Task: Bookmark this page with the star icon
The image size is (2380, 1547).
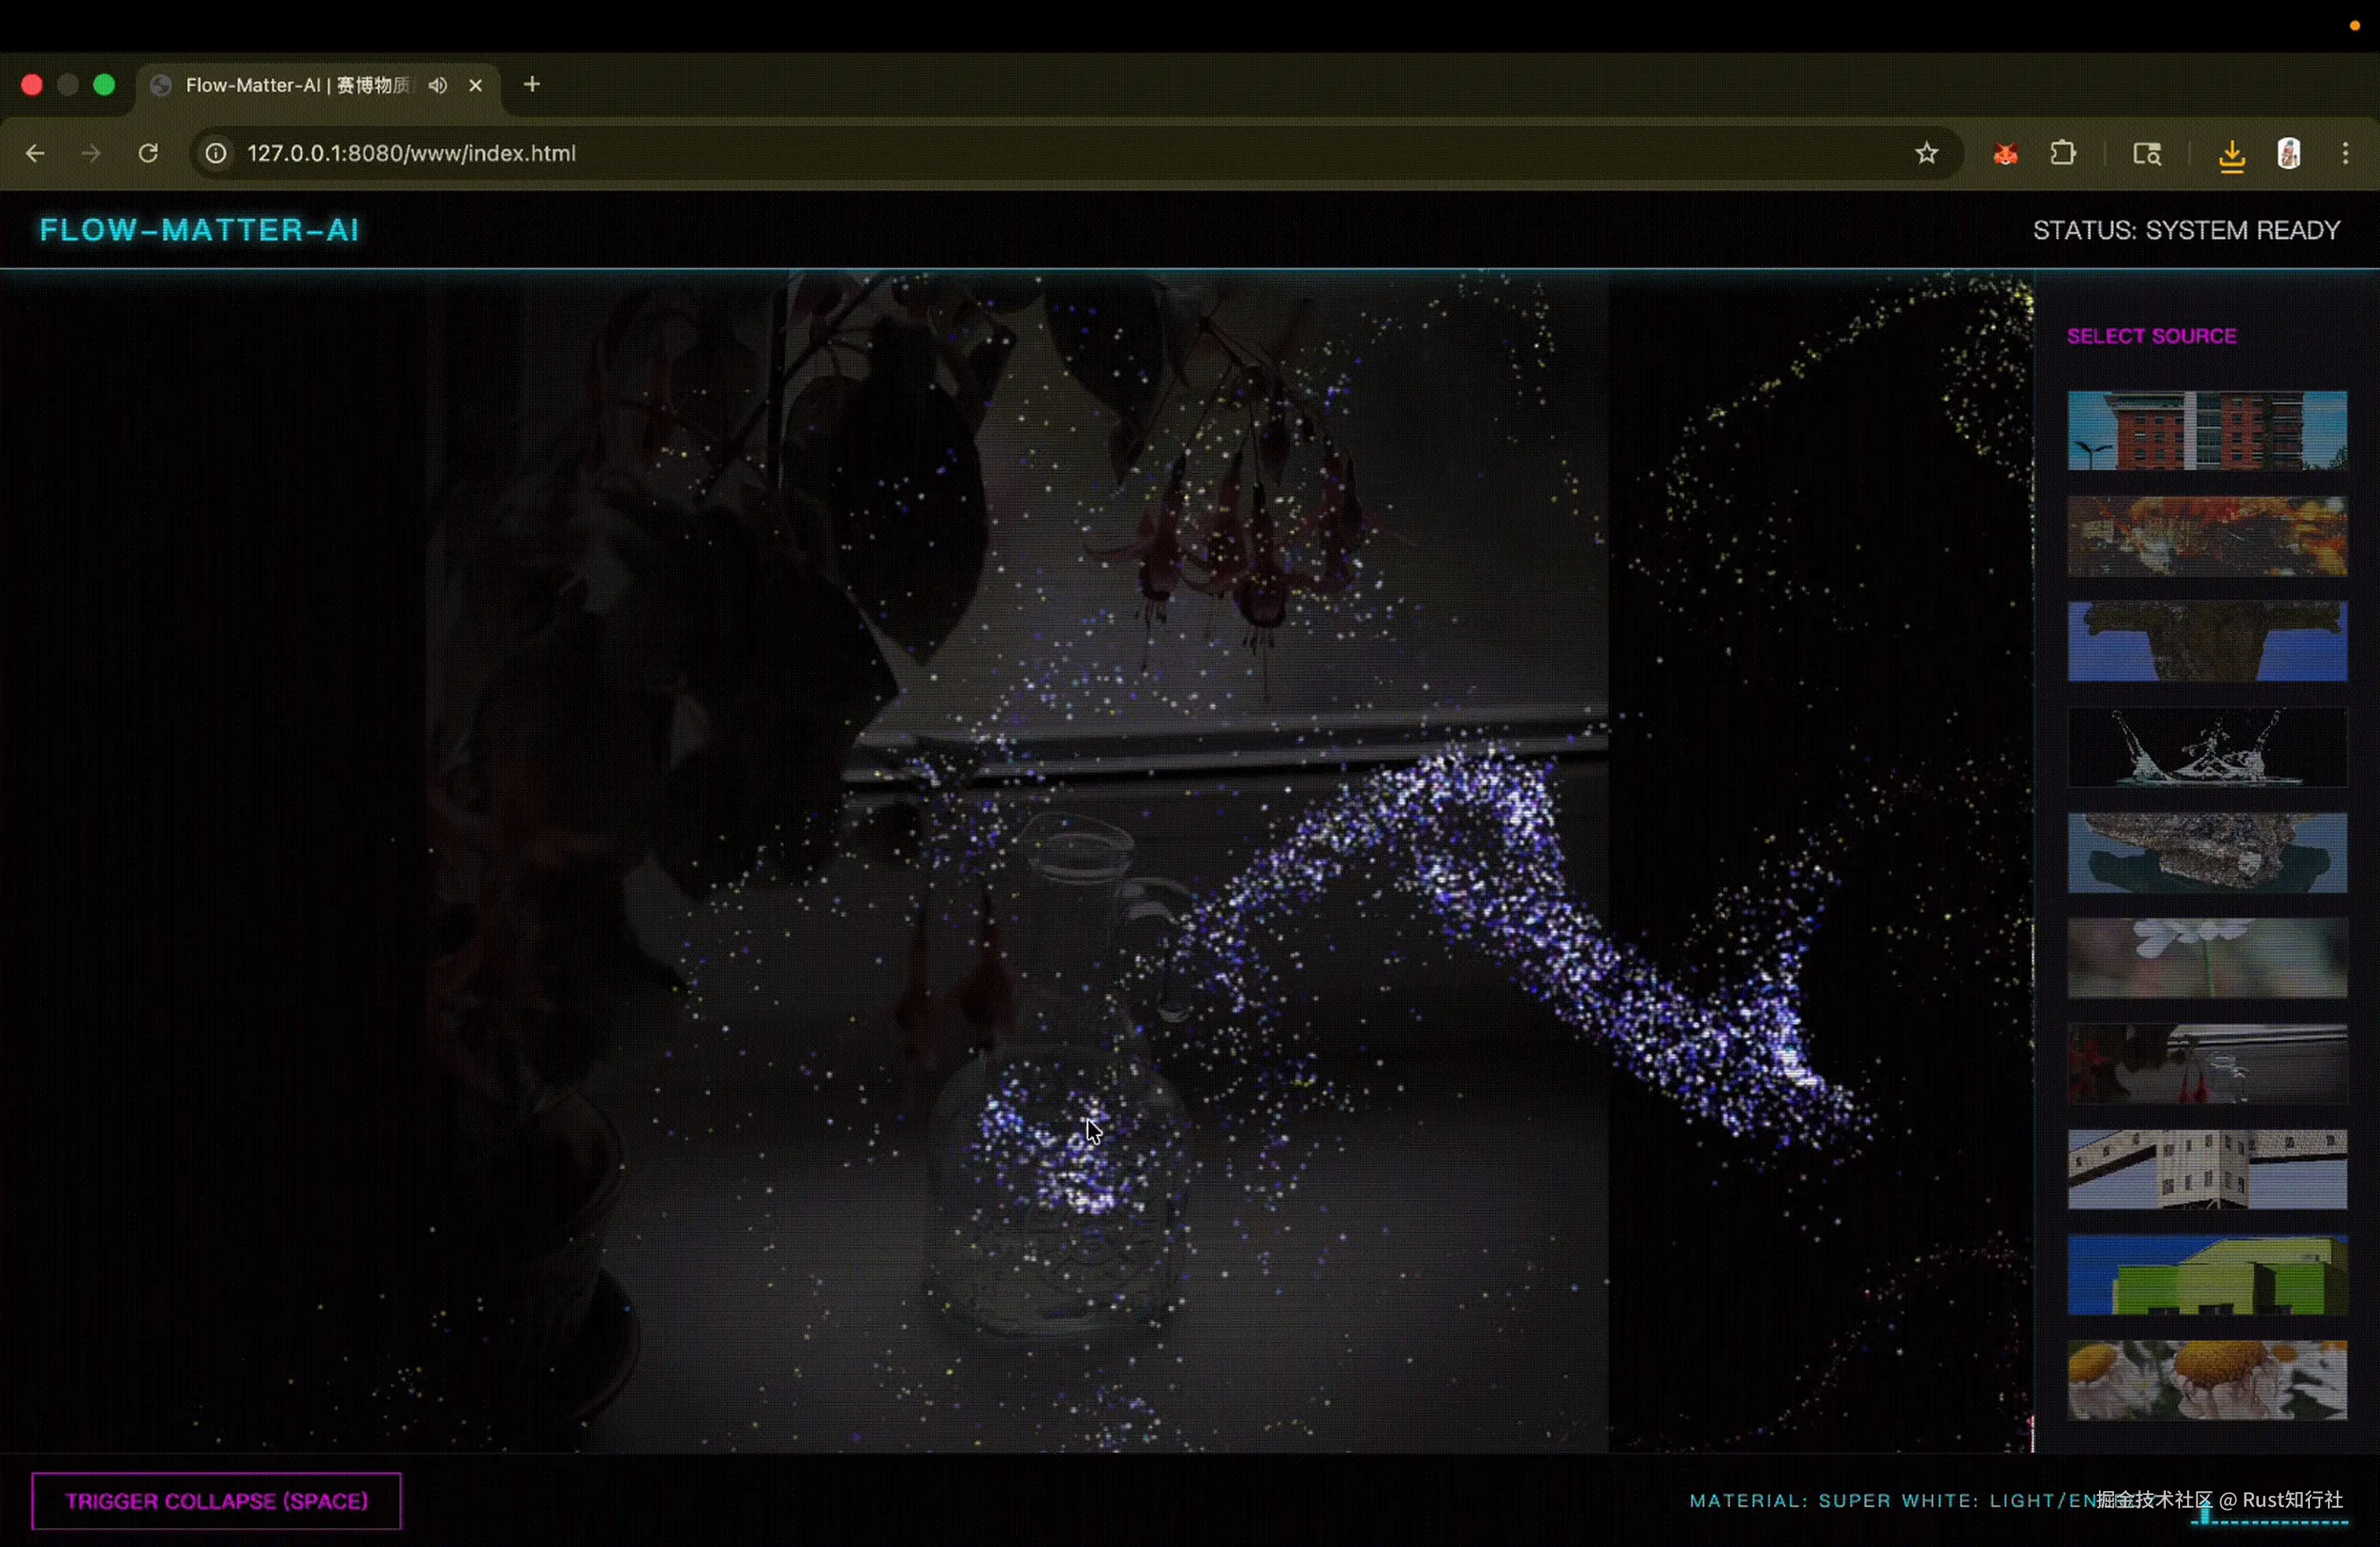Action: tap(1927, 153)
